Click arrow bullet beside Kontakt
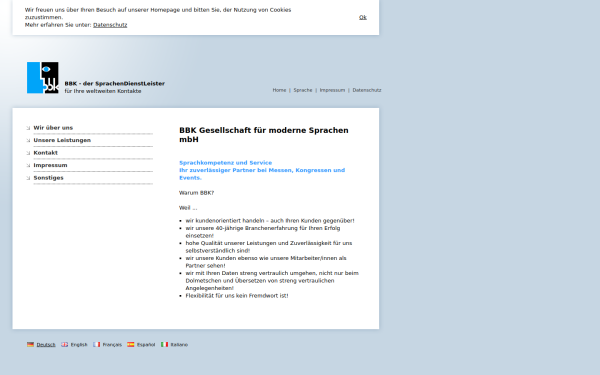This screenshot has width=600, height=375. pos(28,153)
